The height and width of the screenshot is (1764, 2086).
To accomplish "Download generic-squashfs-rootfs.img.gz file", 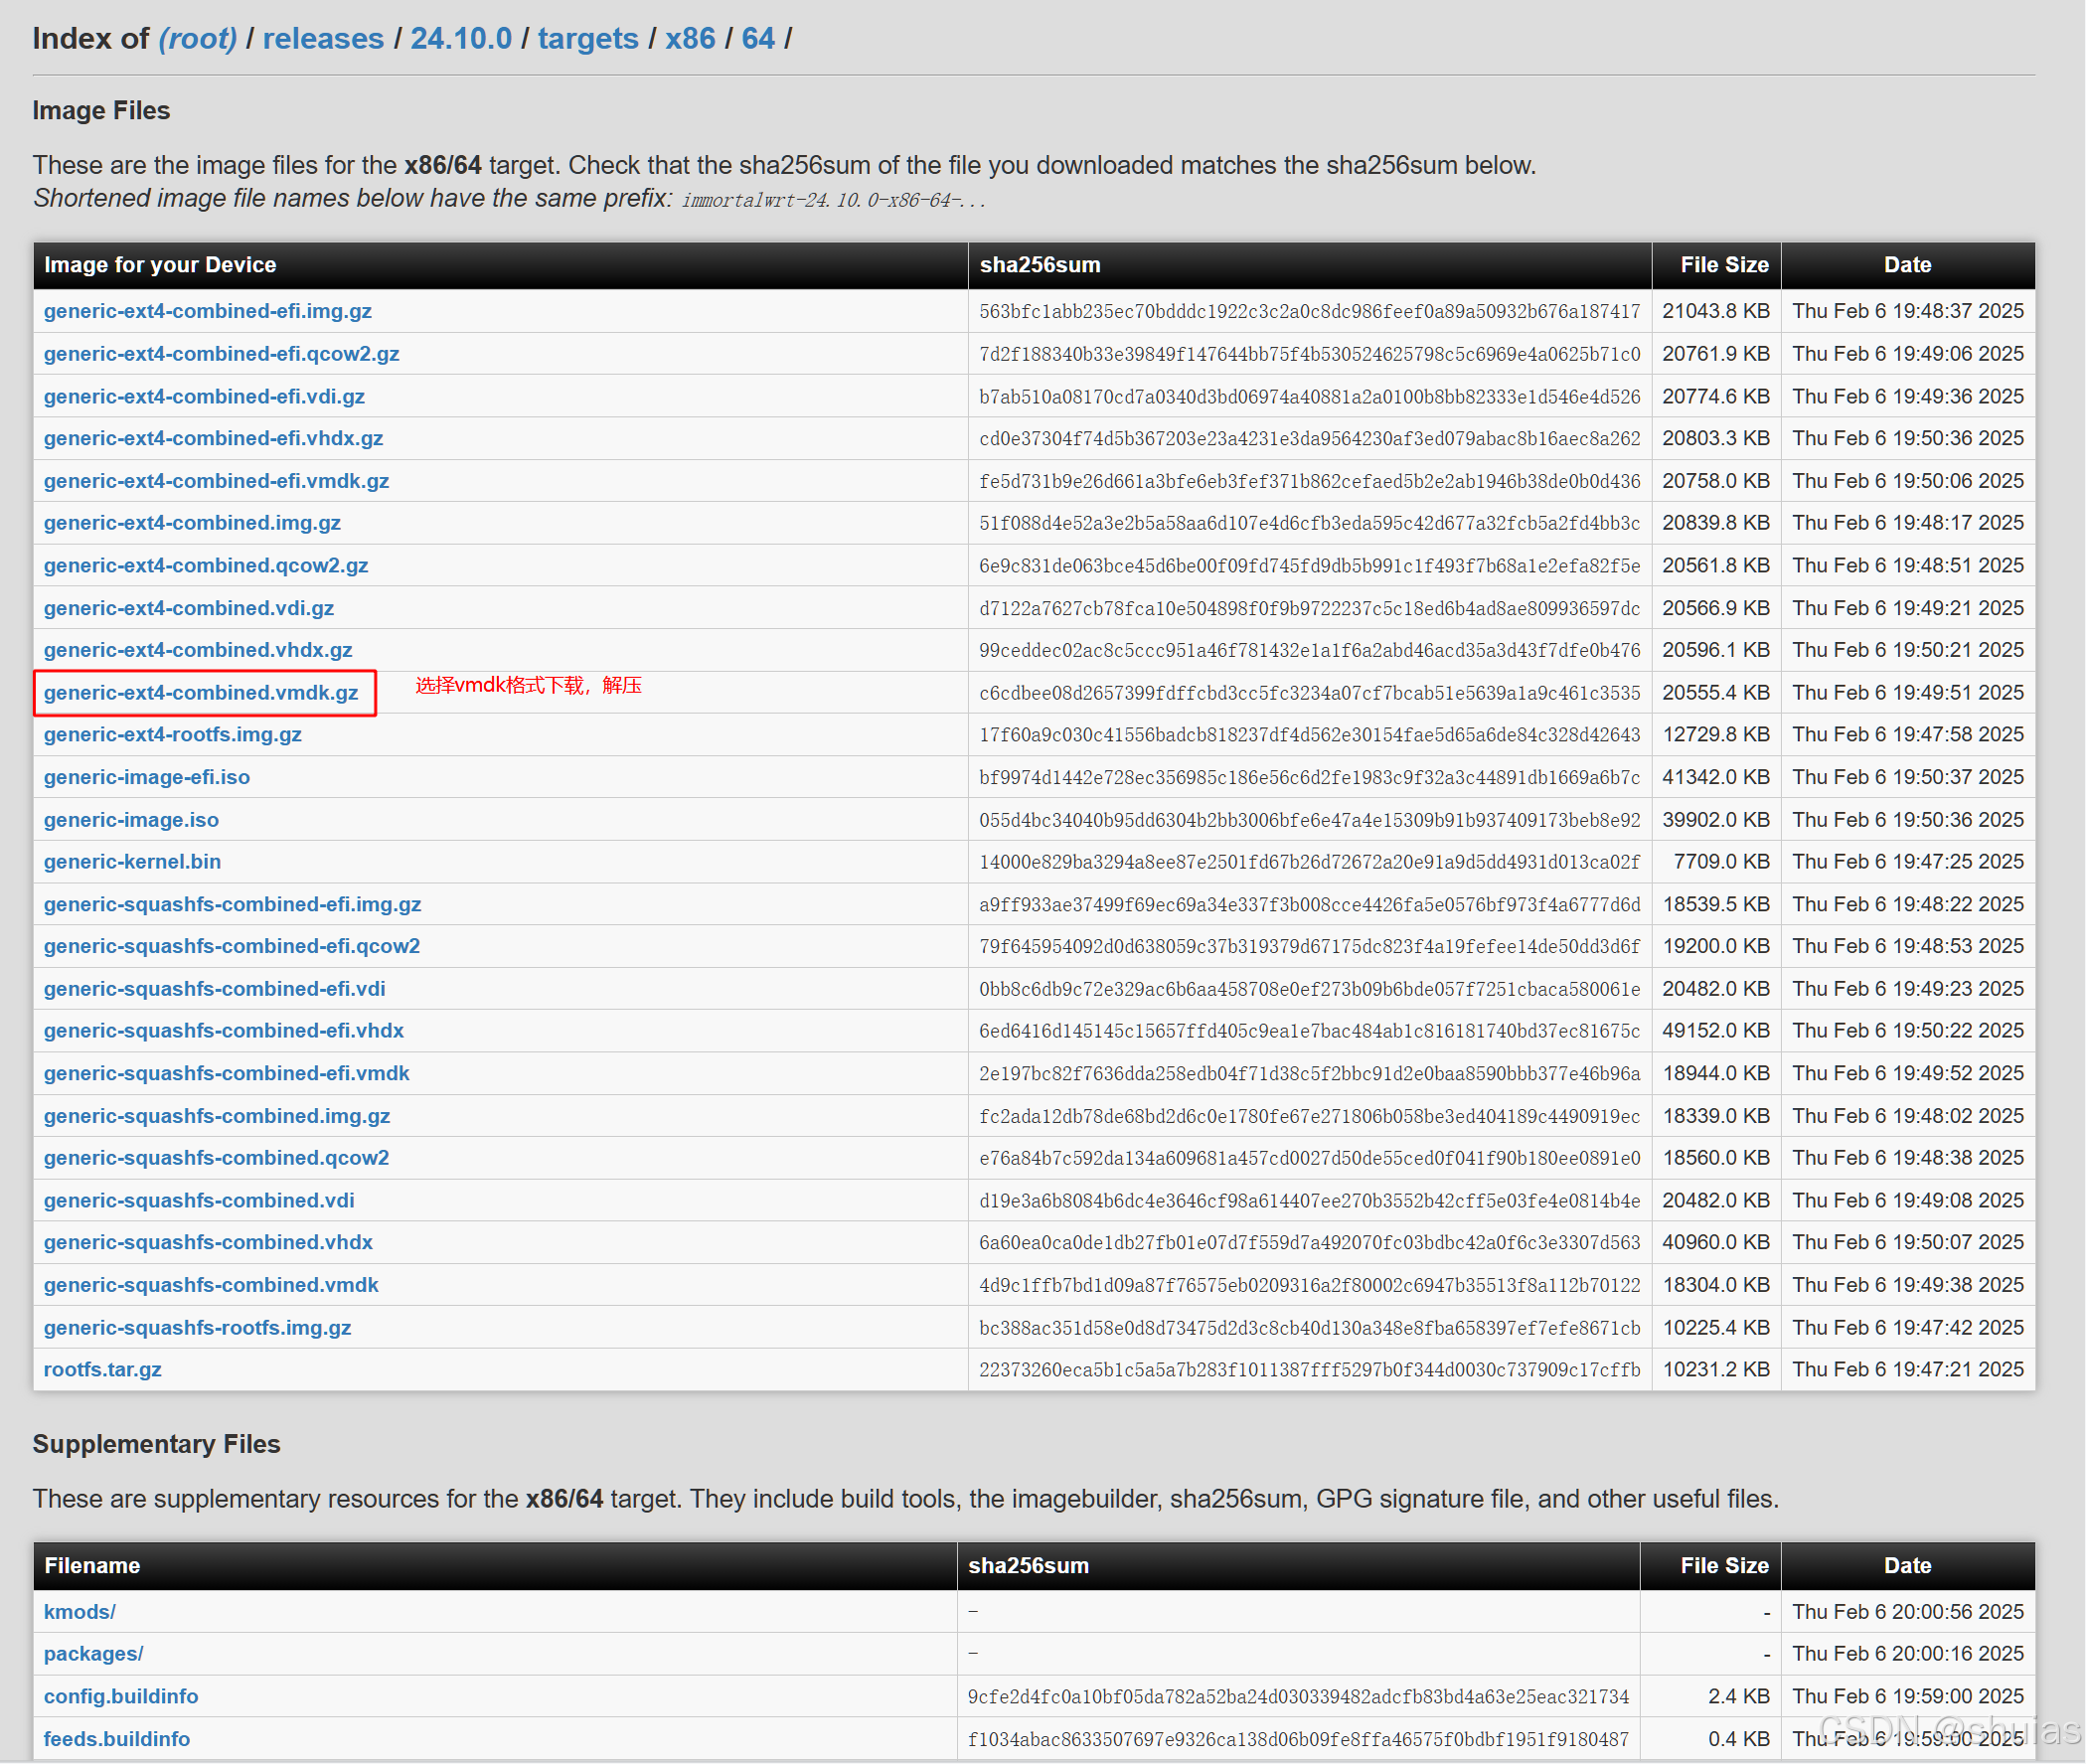I will click(x=198, y=1327).
